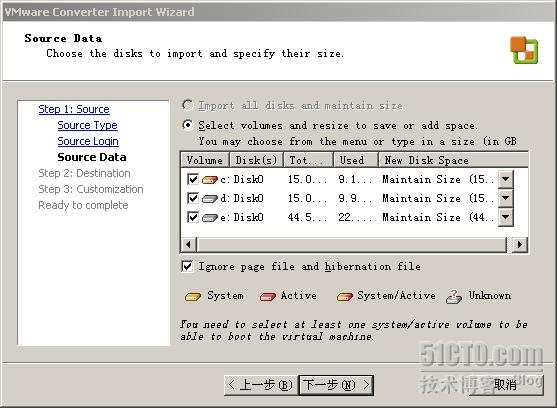Image resolution: width=557 pixels, height=408 pixels.
Task: Click the Active legend drive icon
Action: point(267,297)
